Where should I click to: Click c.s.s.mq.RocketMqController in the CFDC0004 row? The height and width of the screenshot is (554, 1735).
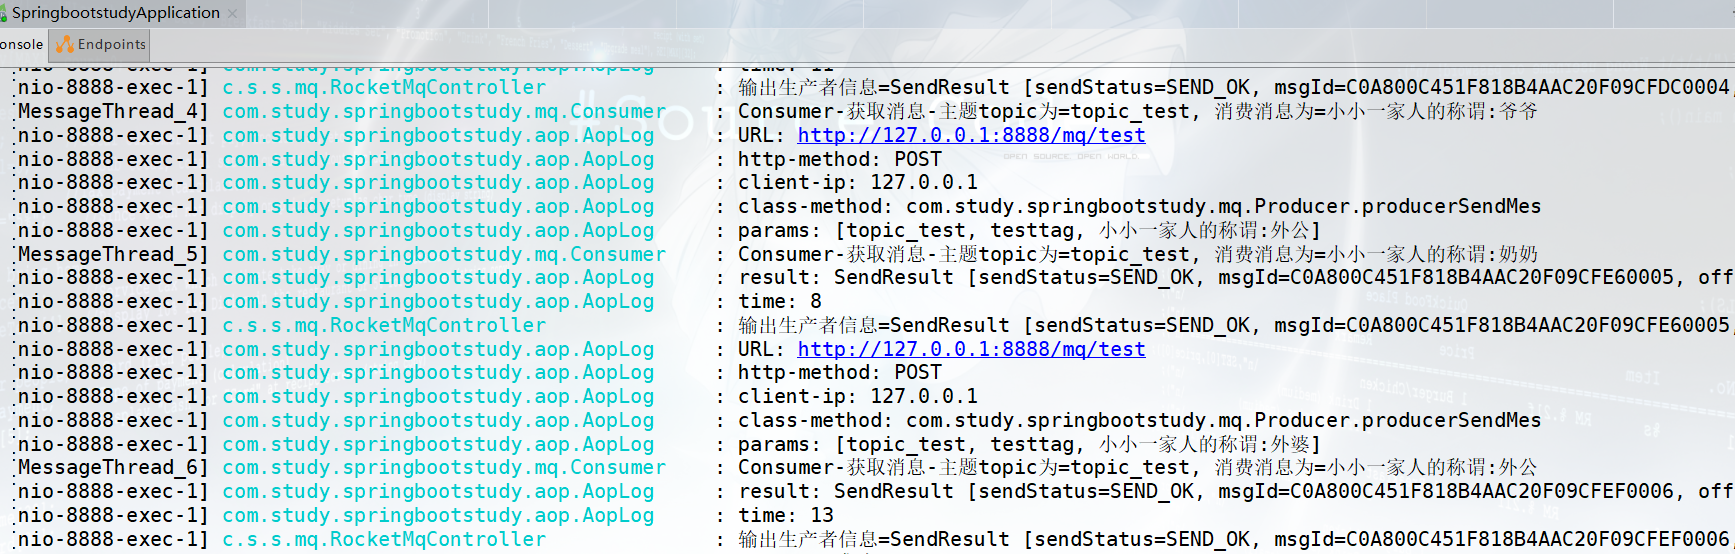[384, 87]
